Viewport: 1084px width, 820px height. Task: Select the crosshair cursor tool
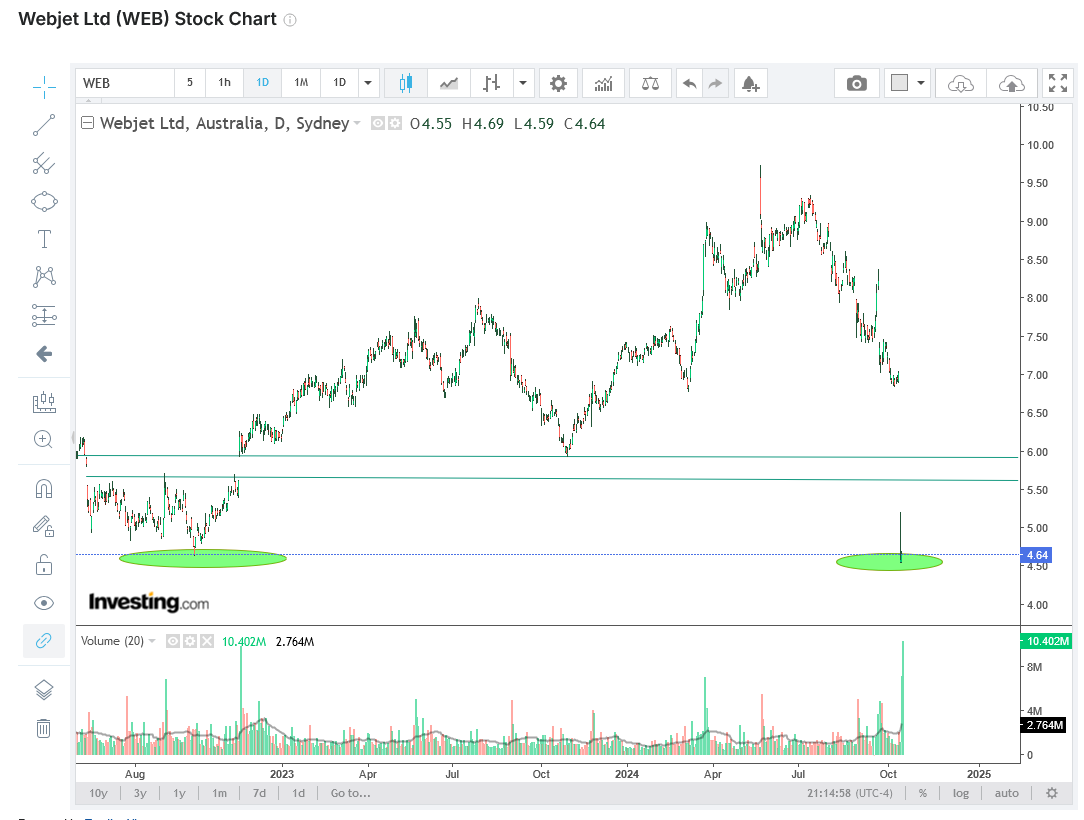point(44,87)
